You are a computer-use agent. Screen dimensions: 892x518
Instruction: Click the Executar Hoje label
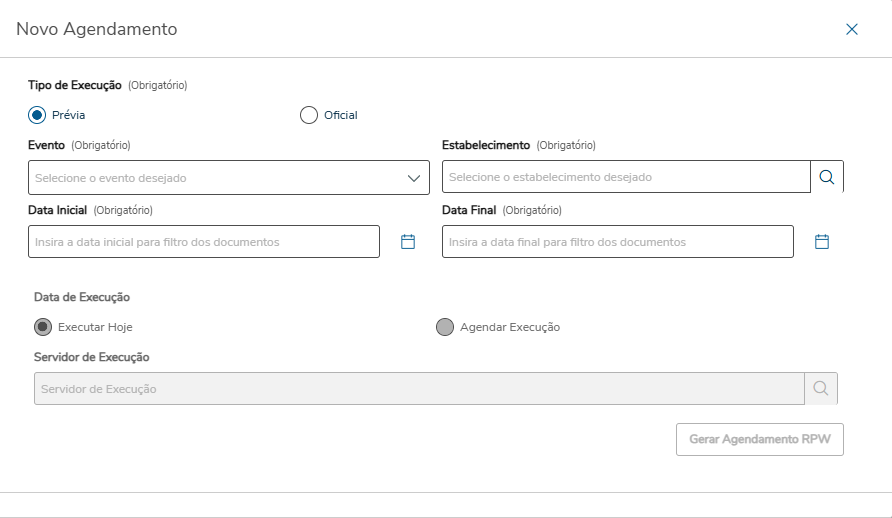coord(95,327)
